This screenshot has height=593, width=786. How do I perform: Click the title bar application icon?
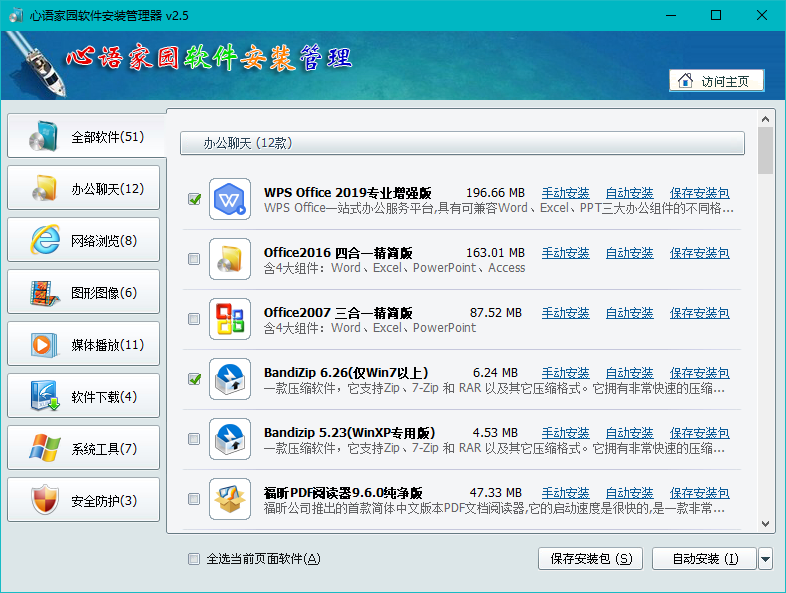click(17, 16)
